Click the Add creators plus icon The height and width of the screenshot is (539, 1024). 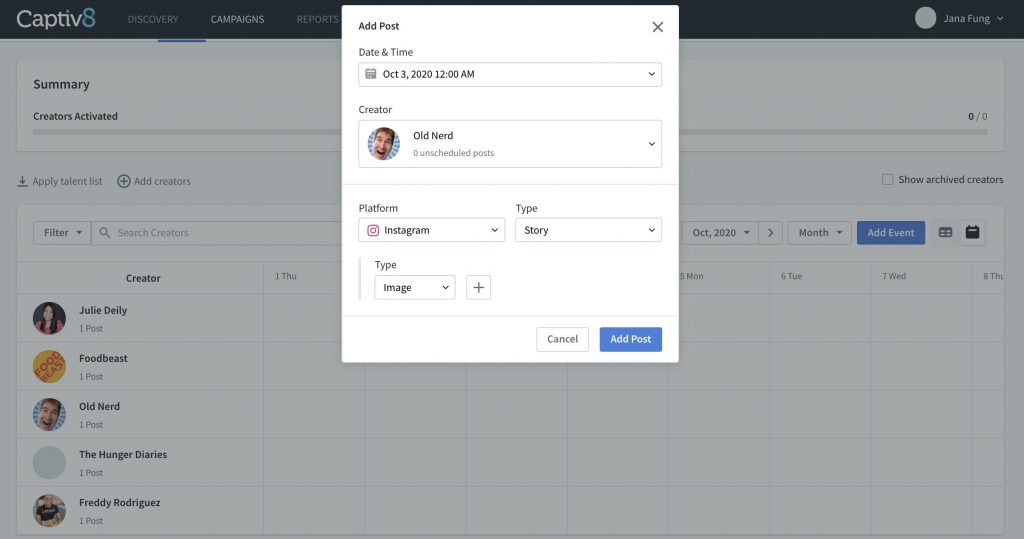[124, 181]
